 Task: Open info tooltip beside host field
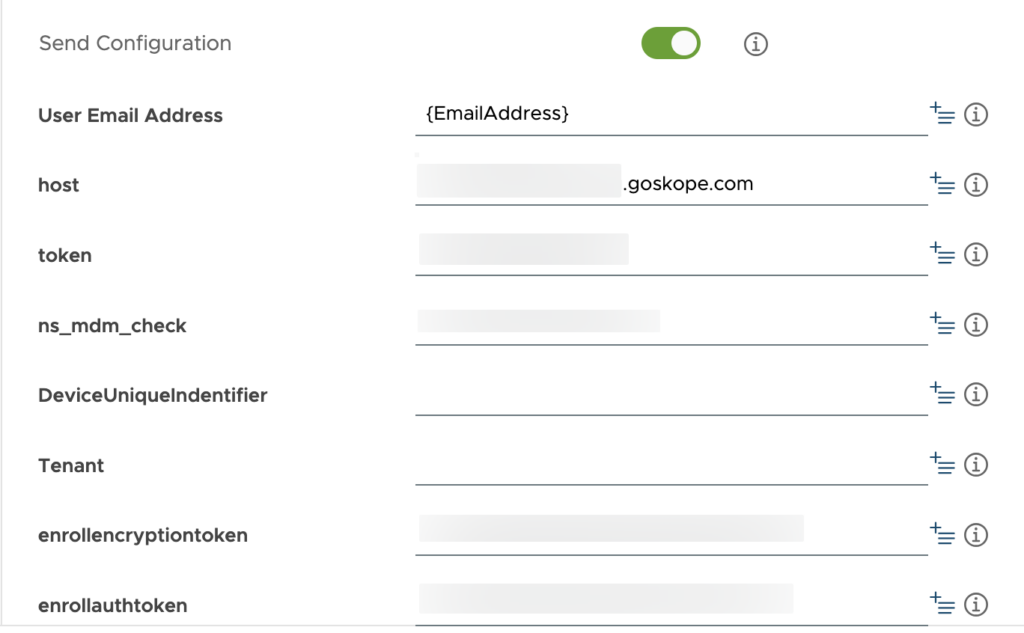click(x=977, y=184)
